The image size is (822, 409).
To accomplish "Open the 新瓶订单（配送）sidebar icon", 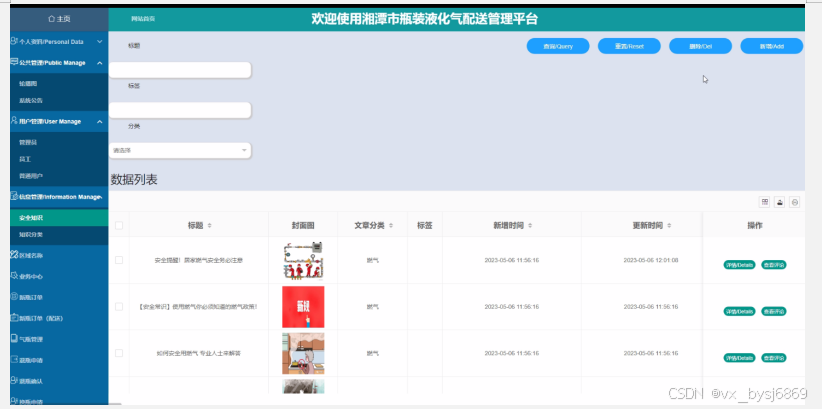I will [14, 318].
